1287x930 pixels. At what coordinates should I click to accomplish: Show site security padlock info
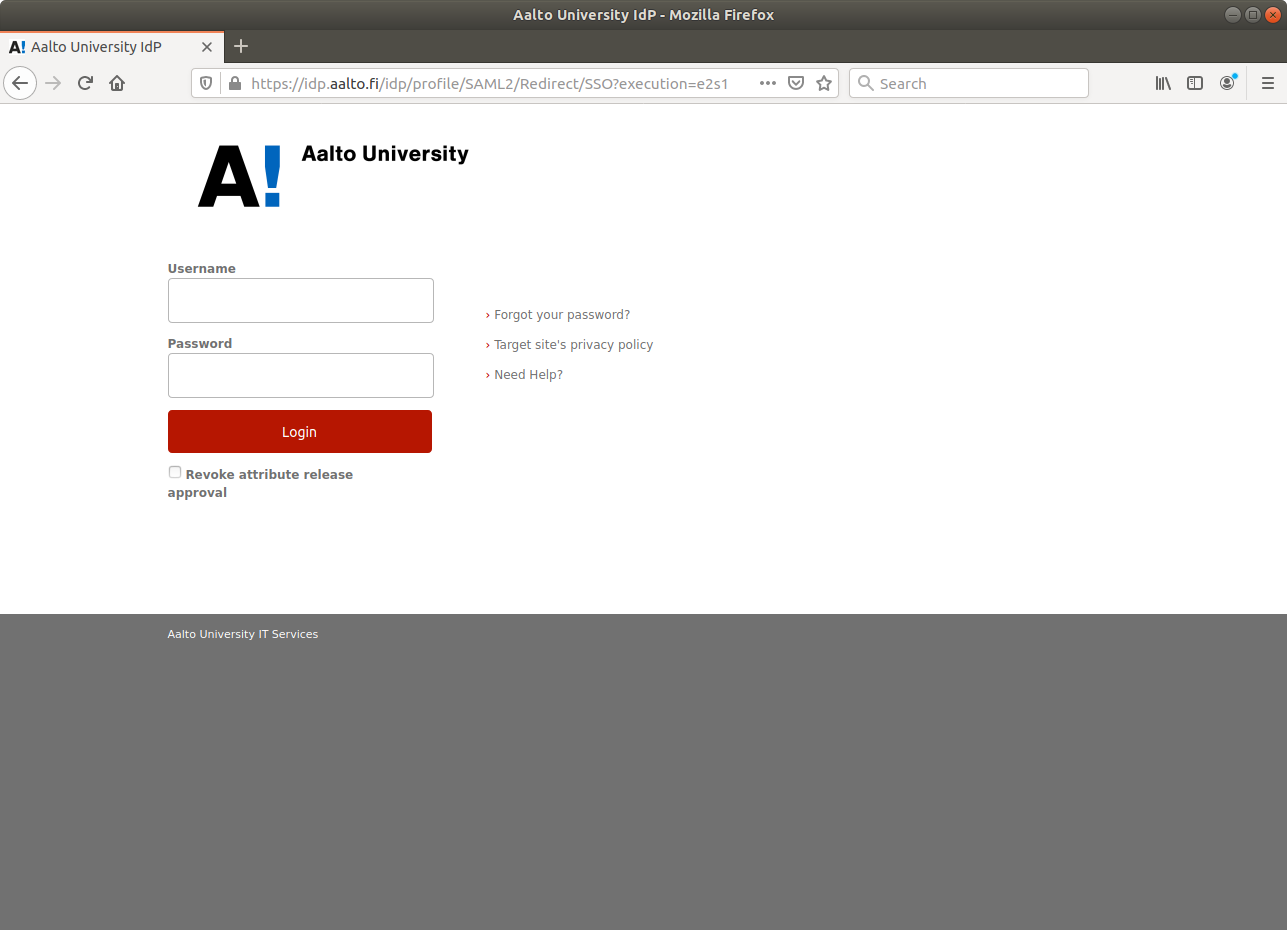tap(235, 84)
